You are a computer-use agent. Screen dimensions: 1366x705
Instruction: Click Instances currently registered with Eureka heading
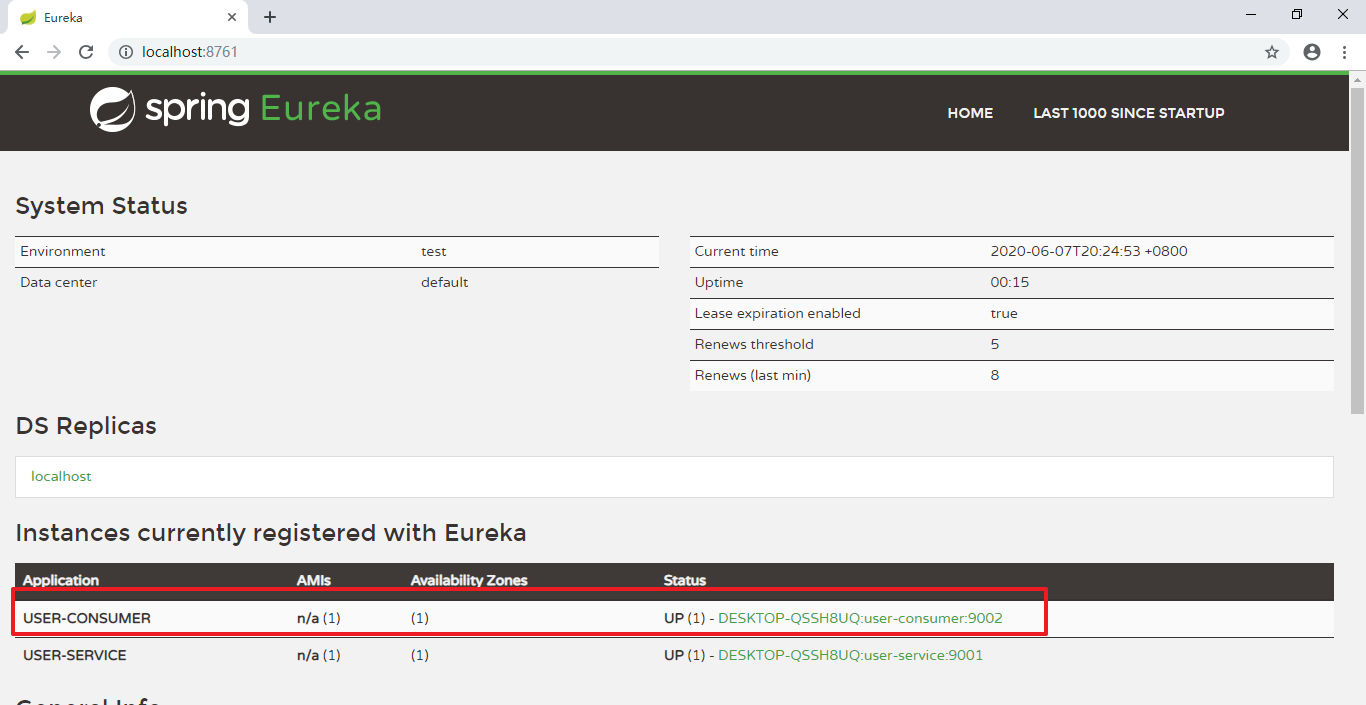(x=271, y=532)
